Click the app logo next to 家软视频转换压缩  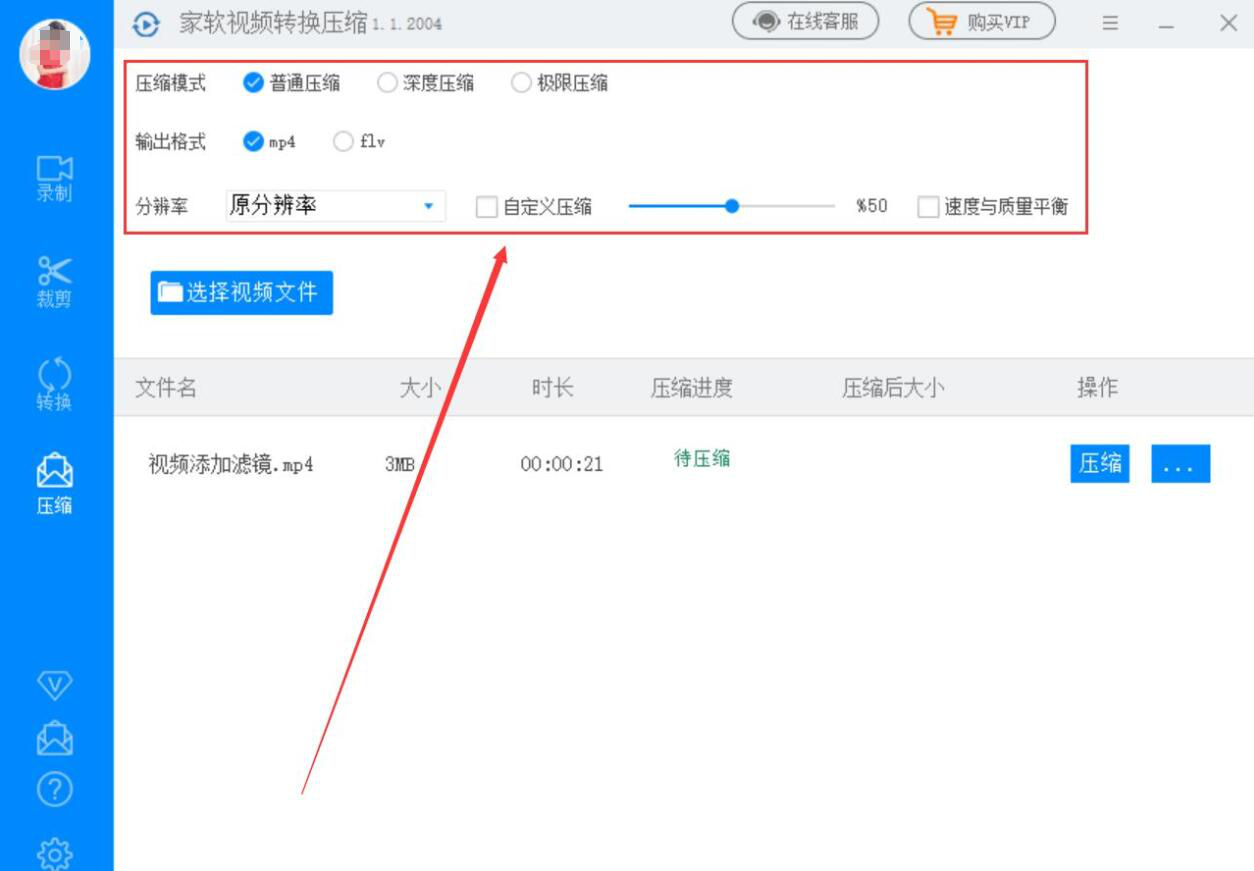146,24
